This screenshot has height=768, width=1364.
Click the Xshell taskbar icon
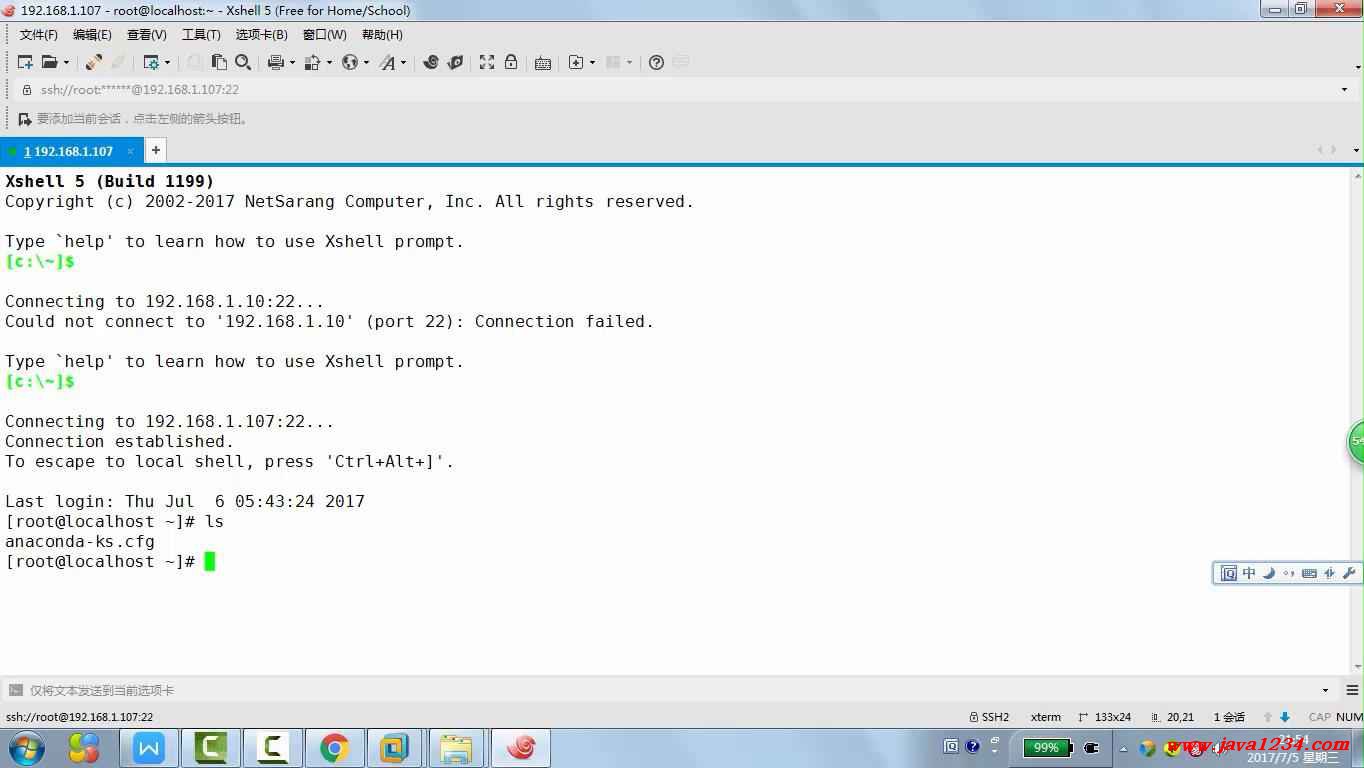click(521, 748)
